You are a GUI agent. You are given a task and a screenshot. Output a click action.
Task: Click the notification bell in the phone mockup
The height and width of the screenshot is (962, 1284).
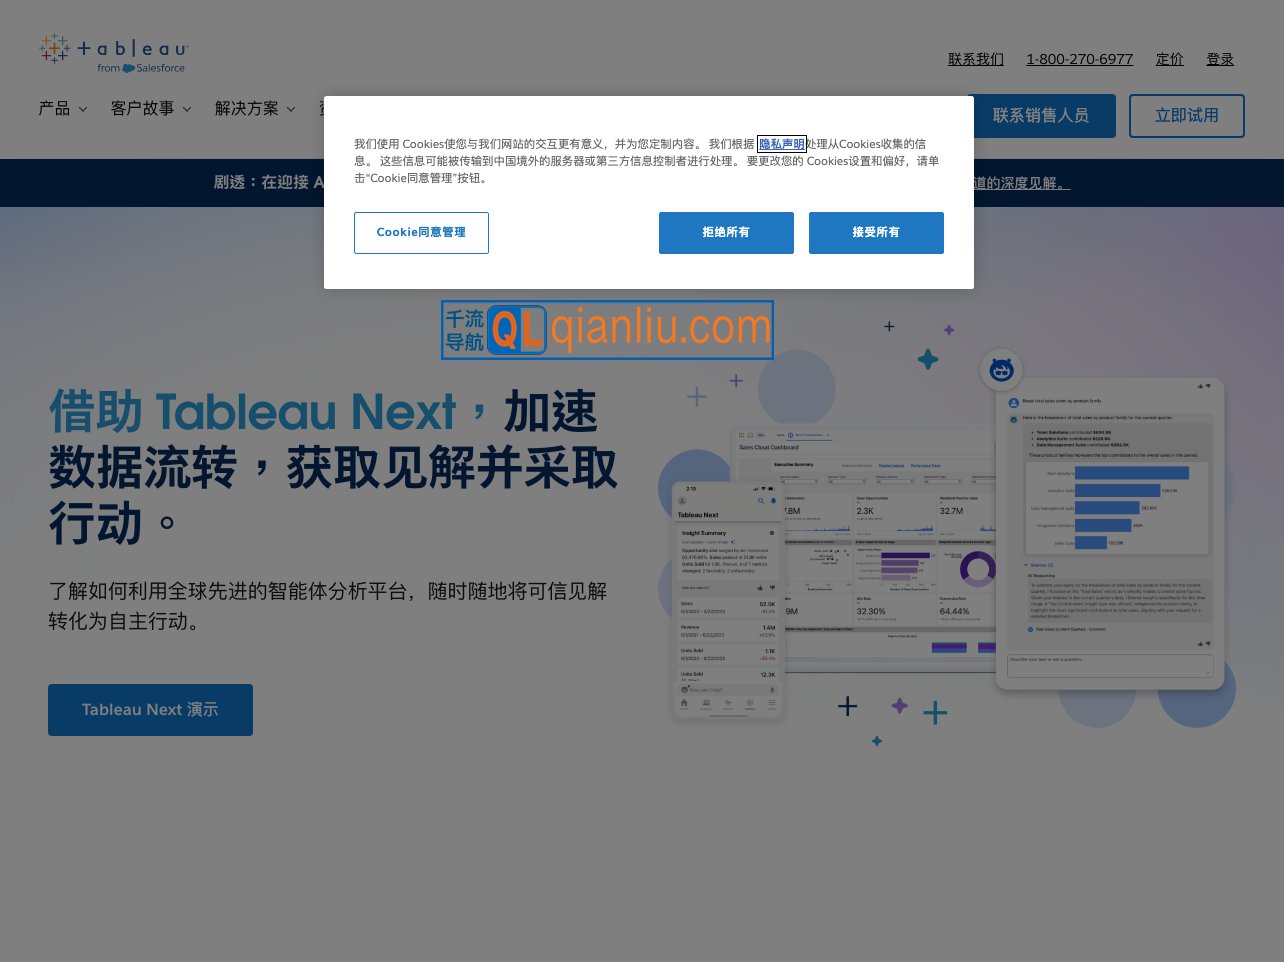click(x=773, y=500)
